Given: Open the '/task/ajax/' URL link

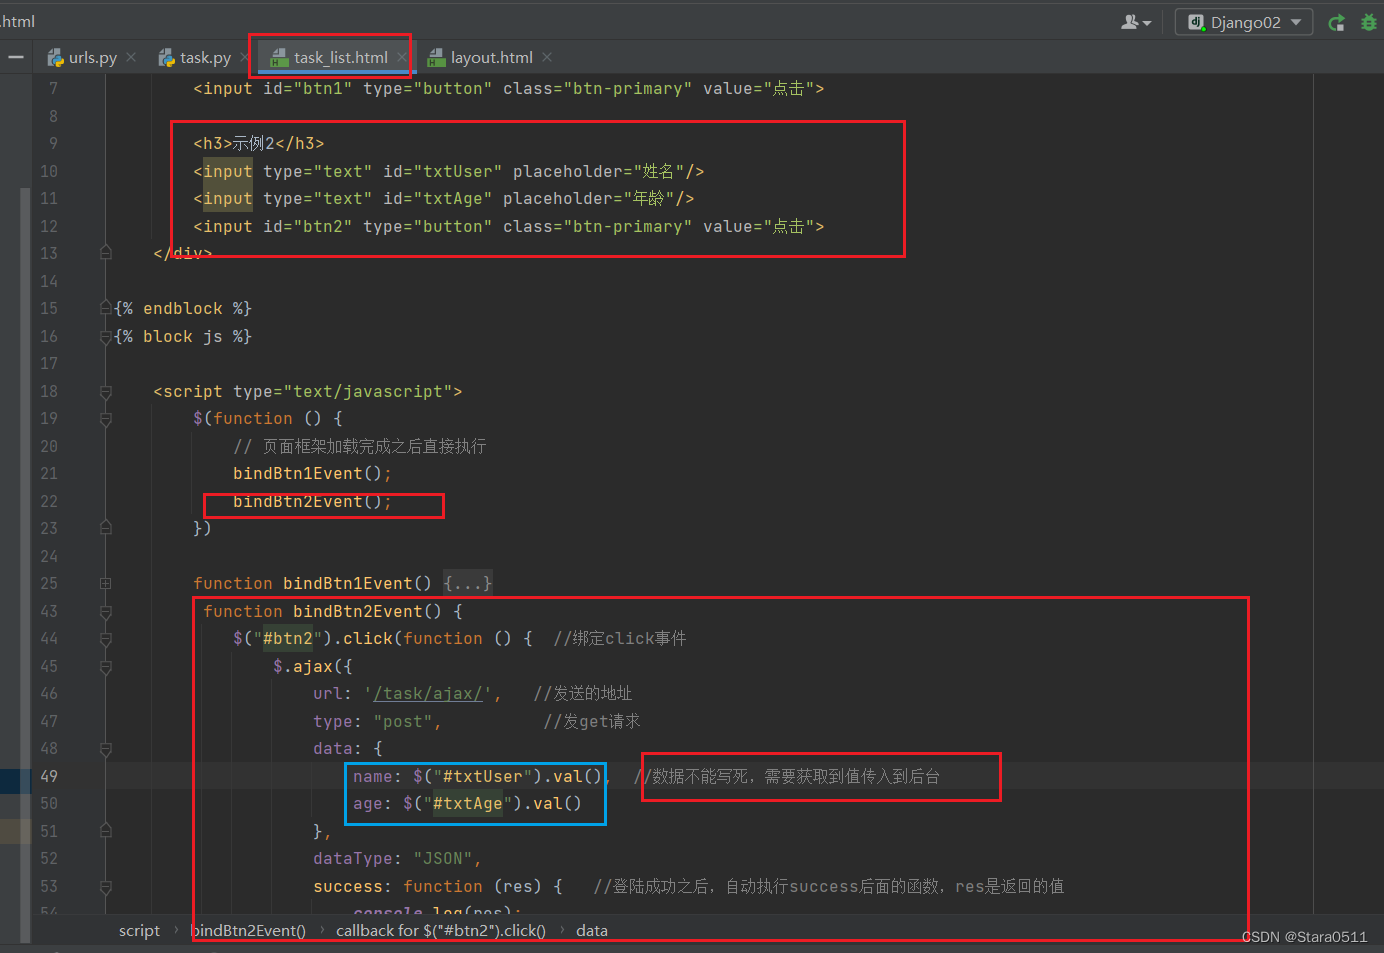Looking at the screenshot, I should pyautogui.click(x=428, y=693).
